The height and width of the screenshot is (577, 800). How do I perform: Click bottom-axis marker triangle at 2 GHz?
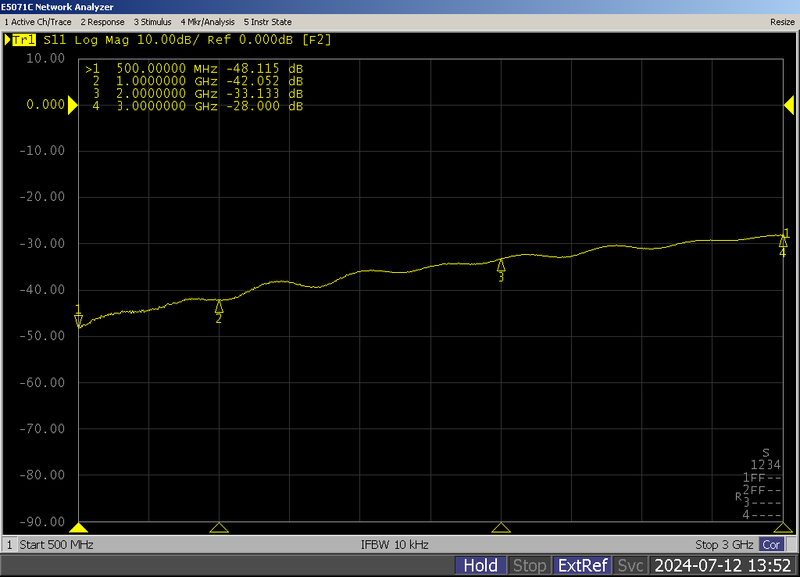point(501,528)
